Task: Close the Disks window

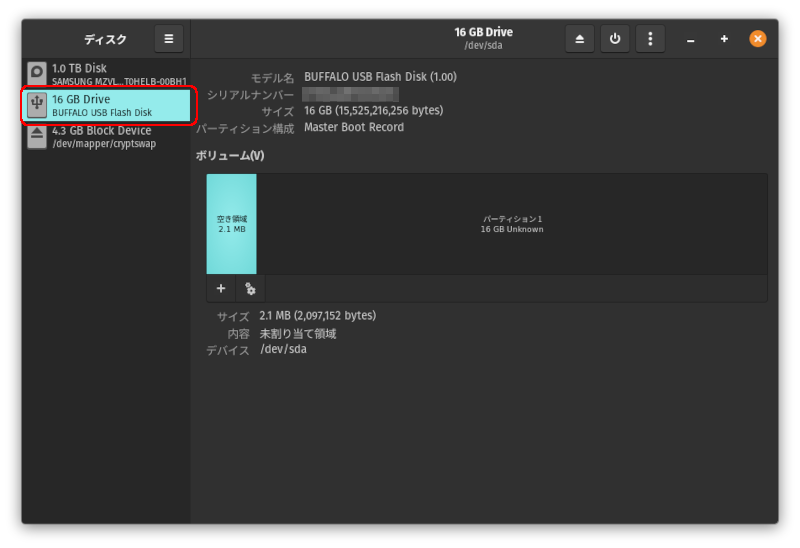Action: pyautogui.click(x=758, y=39)
